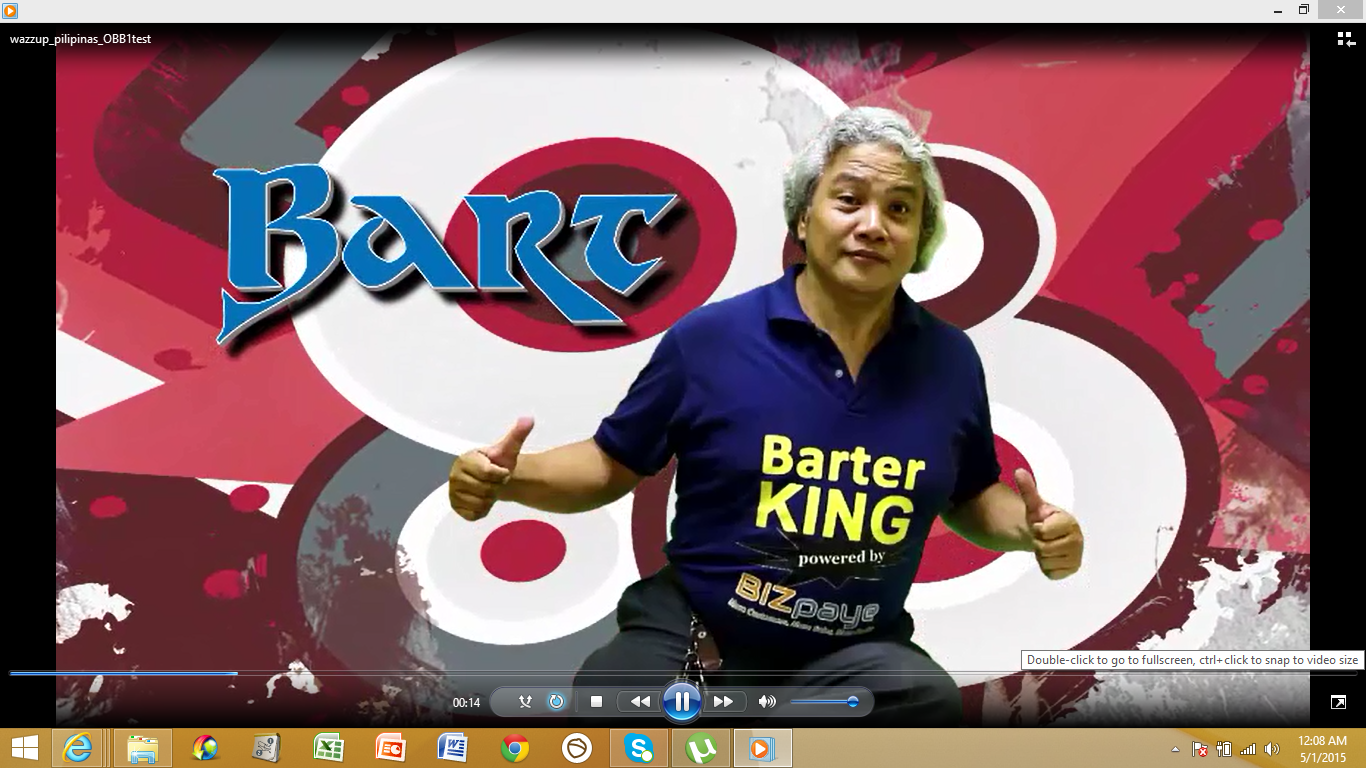Open the map-like app icon in taskbar

coord(267,748)
